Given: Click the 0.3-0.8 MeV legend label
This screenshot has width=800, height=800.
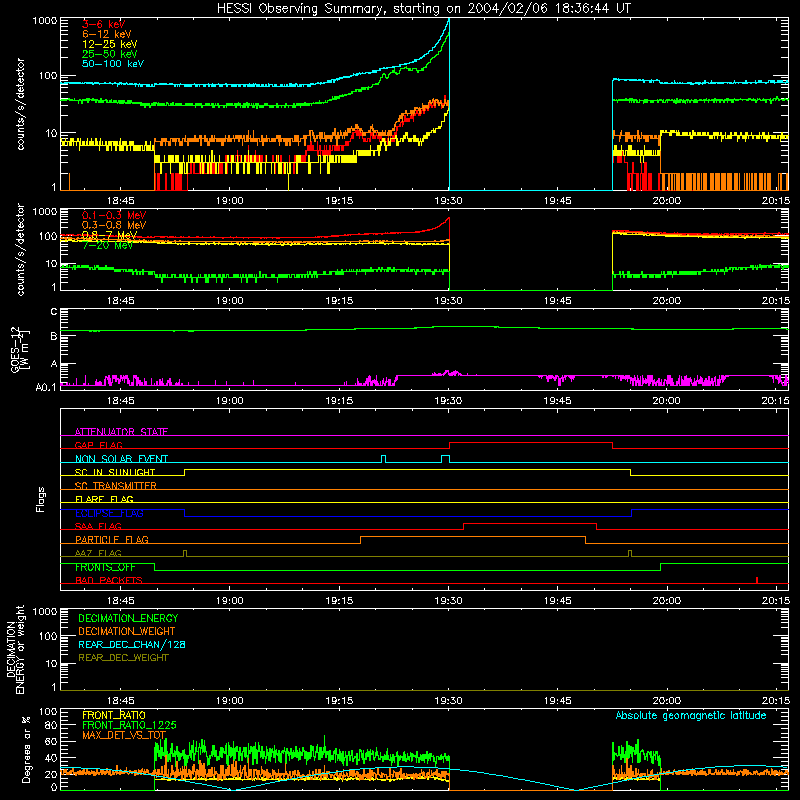Looking at the screenshot, I should point(114,225).
